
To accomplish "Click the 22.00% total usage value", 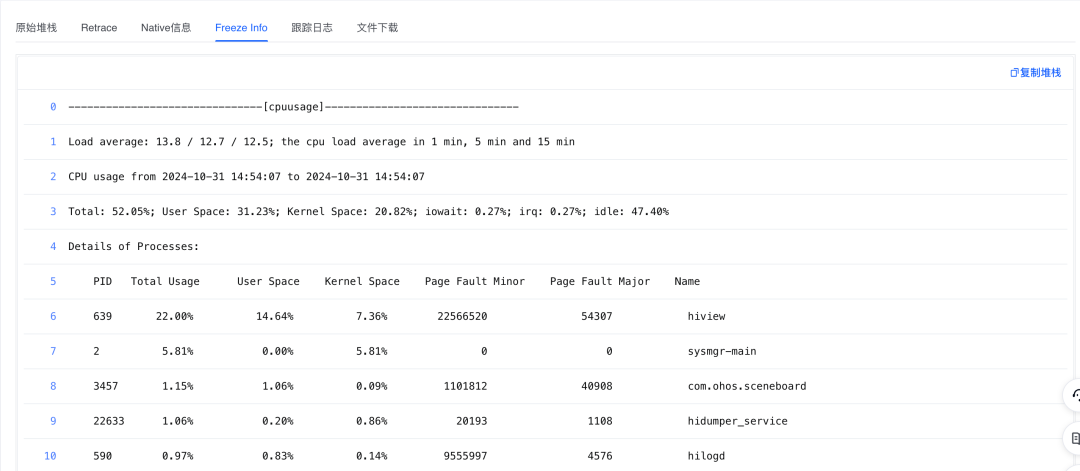I will click(x=175, y=316).
